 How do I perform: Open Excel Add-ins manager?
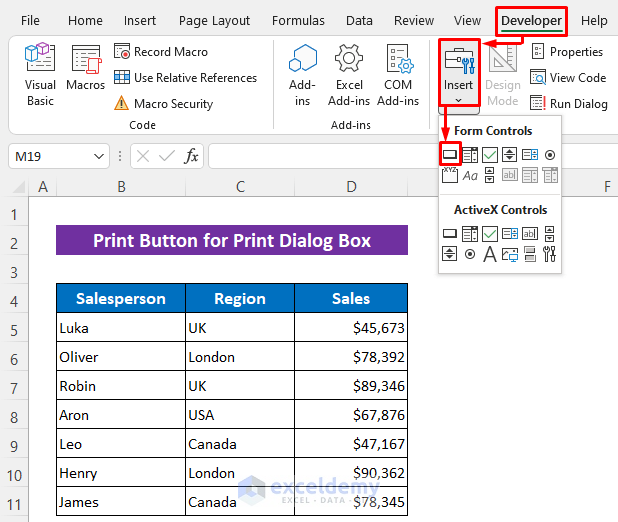349,73
